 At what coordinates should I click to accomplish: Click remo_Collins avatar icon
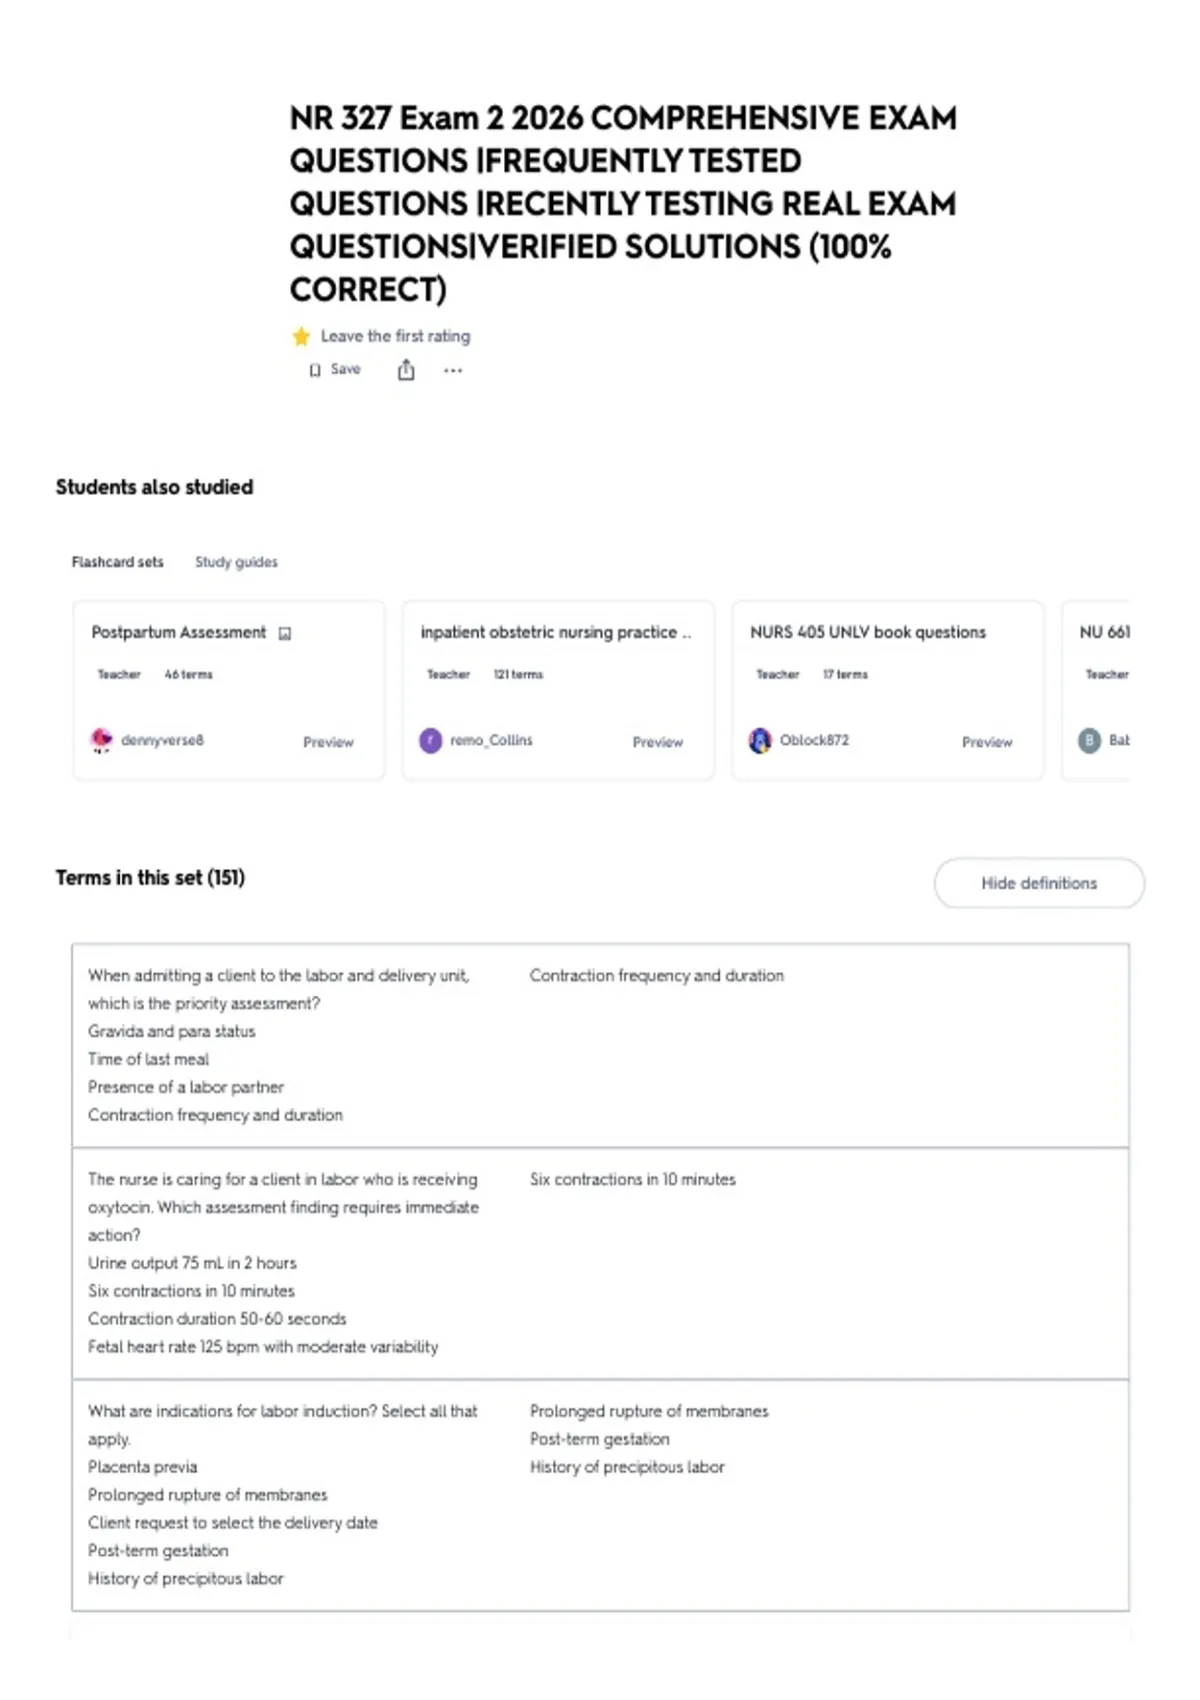(x=431, y=741)
